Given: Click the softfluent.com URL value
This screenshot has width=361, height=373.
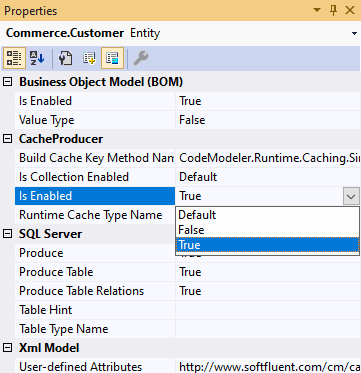Looking at the screenshot, I should click(268, 366).
